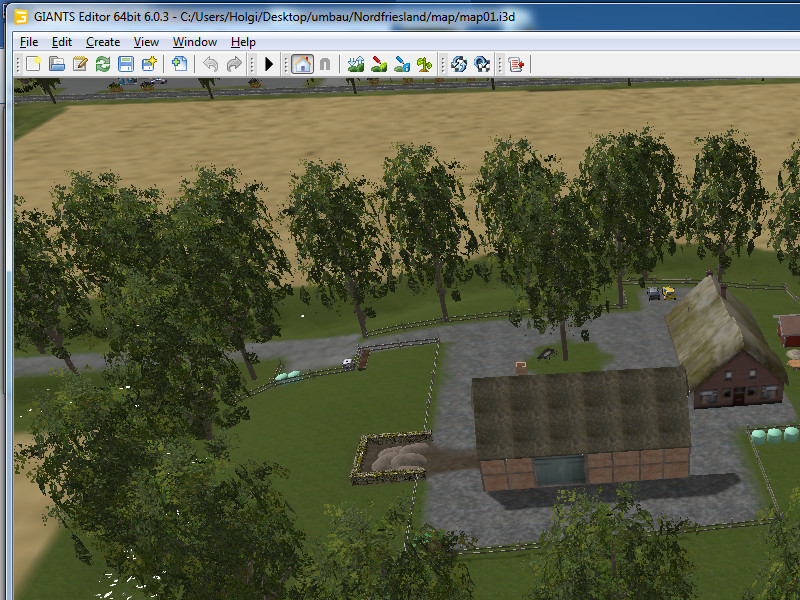Click the Redo arrow icon
The height and width of the screenshot is (600, 800).
[234, 64]
